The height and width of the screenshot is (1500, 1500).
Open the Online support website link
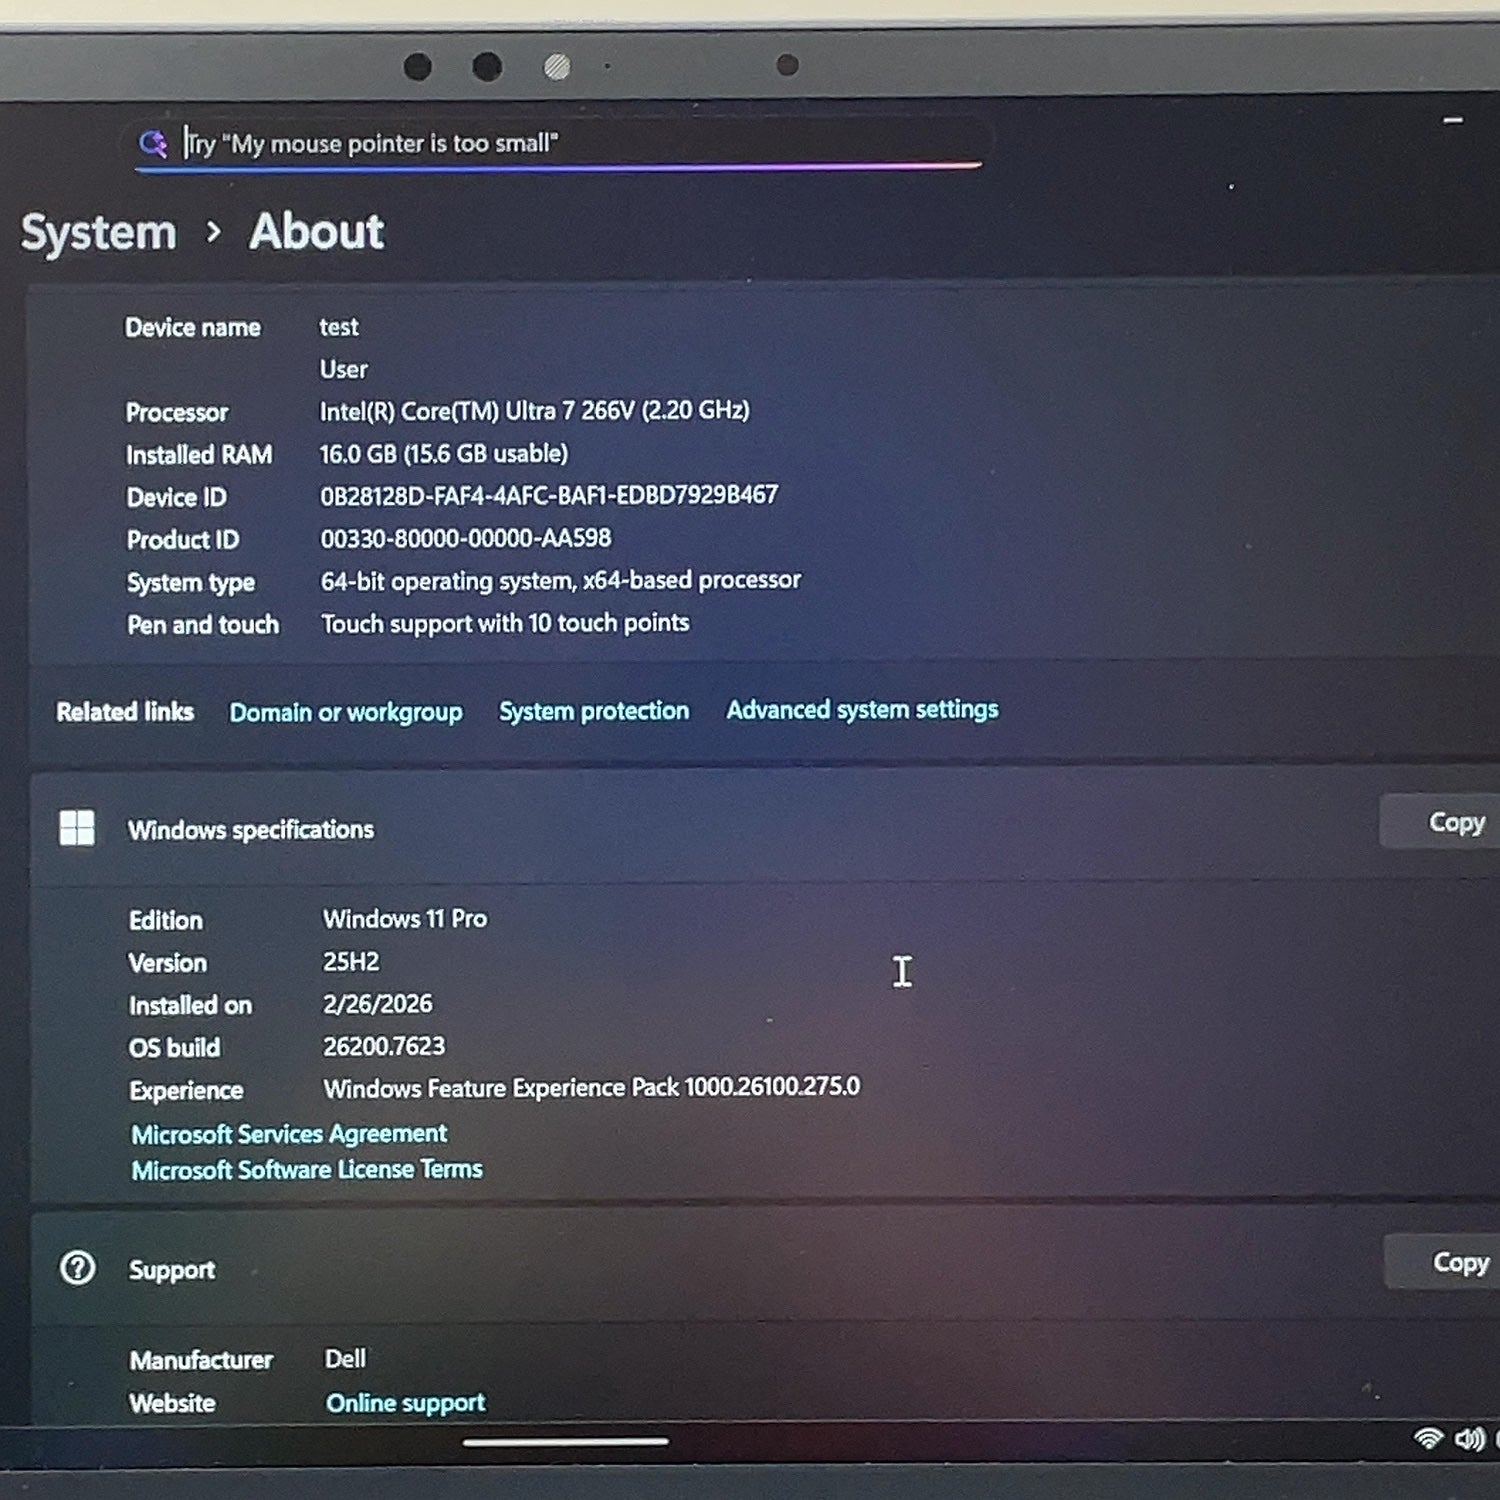[x=405, y=1403]
